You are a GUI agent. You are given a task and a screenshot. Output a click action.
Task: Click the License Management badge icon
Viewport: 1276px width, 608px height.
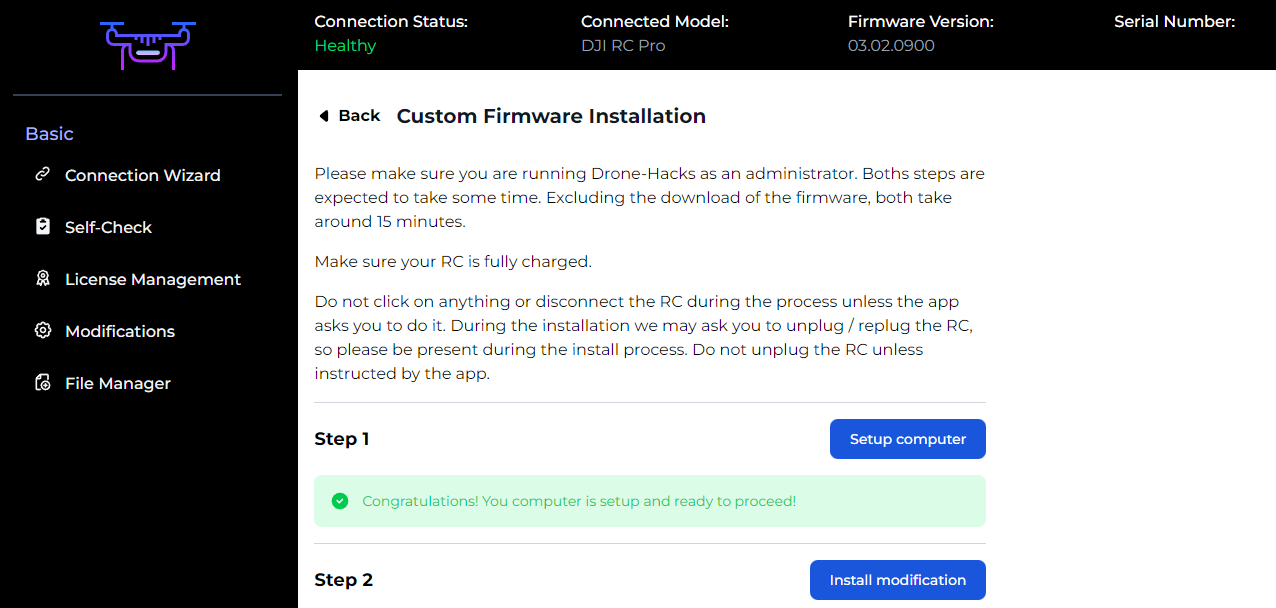coord(42,279)
